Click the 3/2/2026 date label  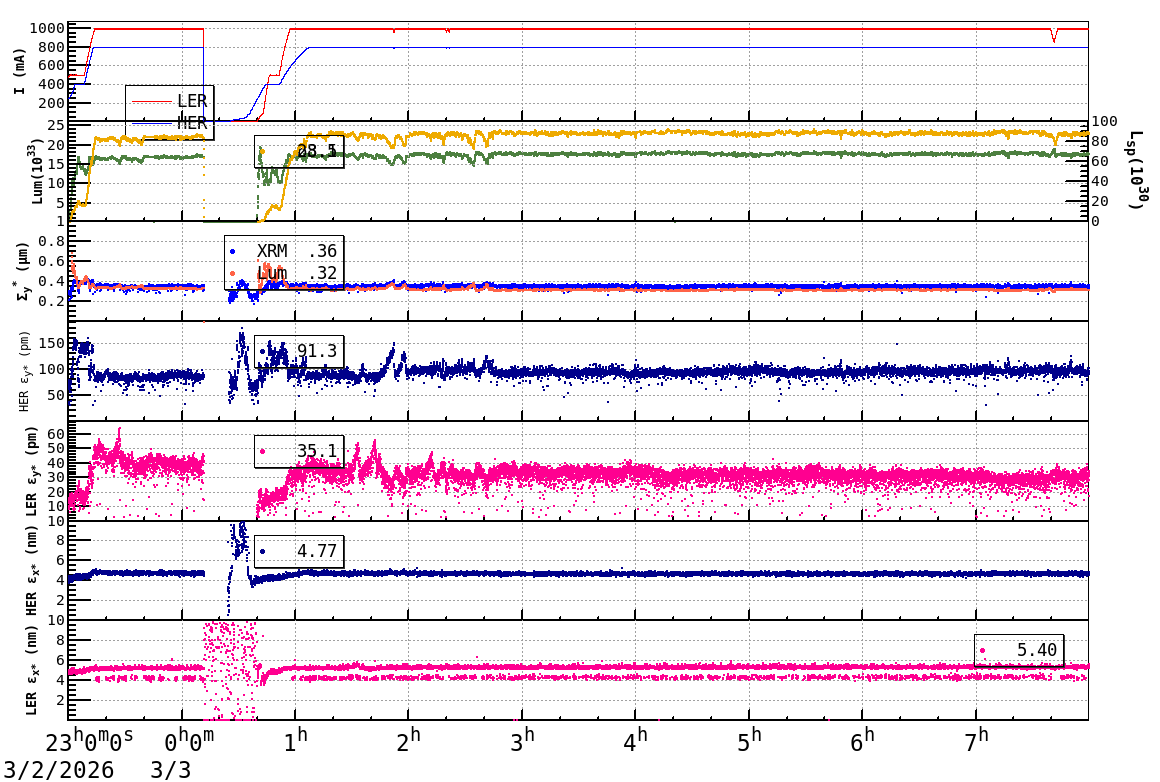58,770
